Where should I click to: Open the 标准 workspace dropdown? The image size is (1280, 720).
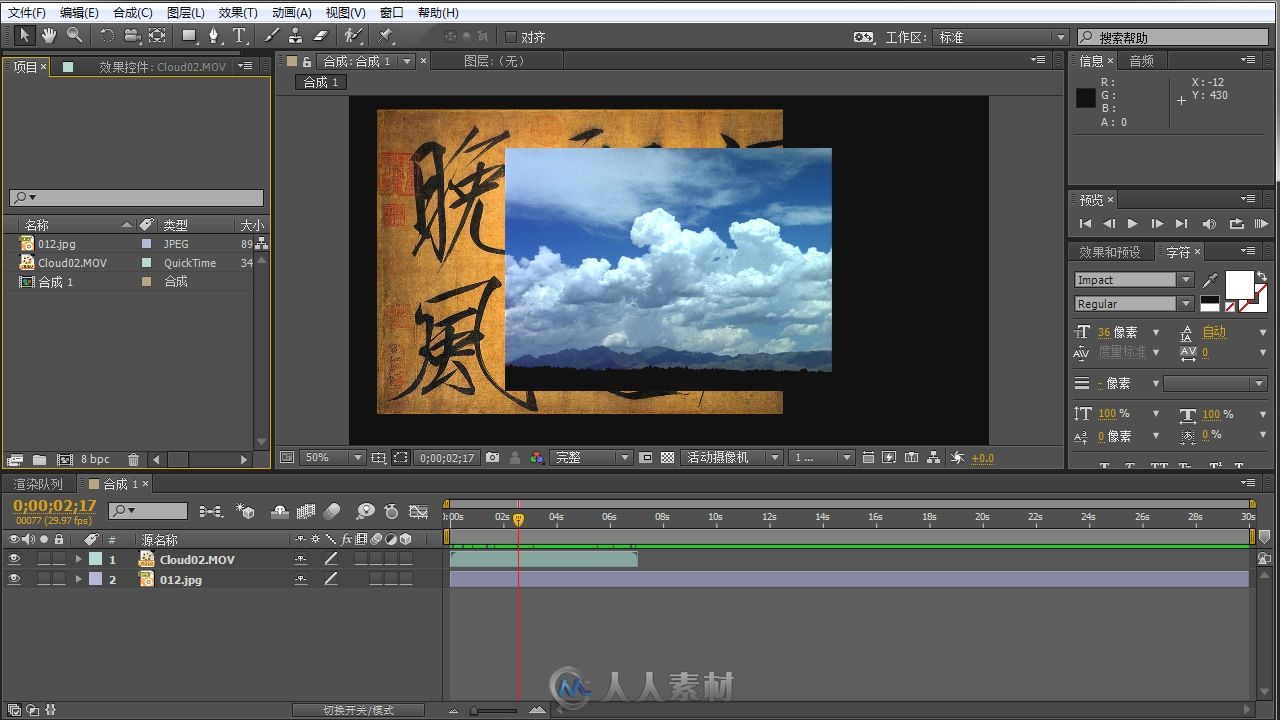[x=1001, y=37]
